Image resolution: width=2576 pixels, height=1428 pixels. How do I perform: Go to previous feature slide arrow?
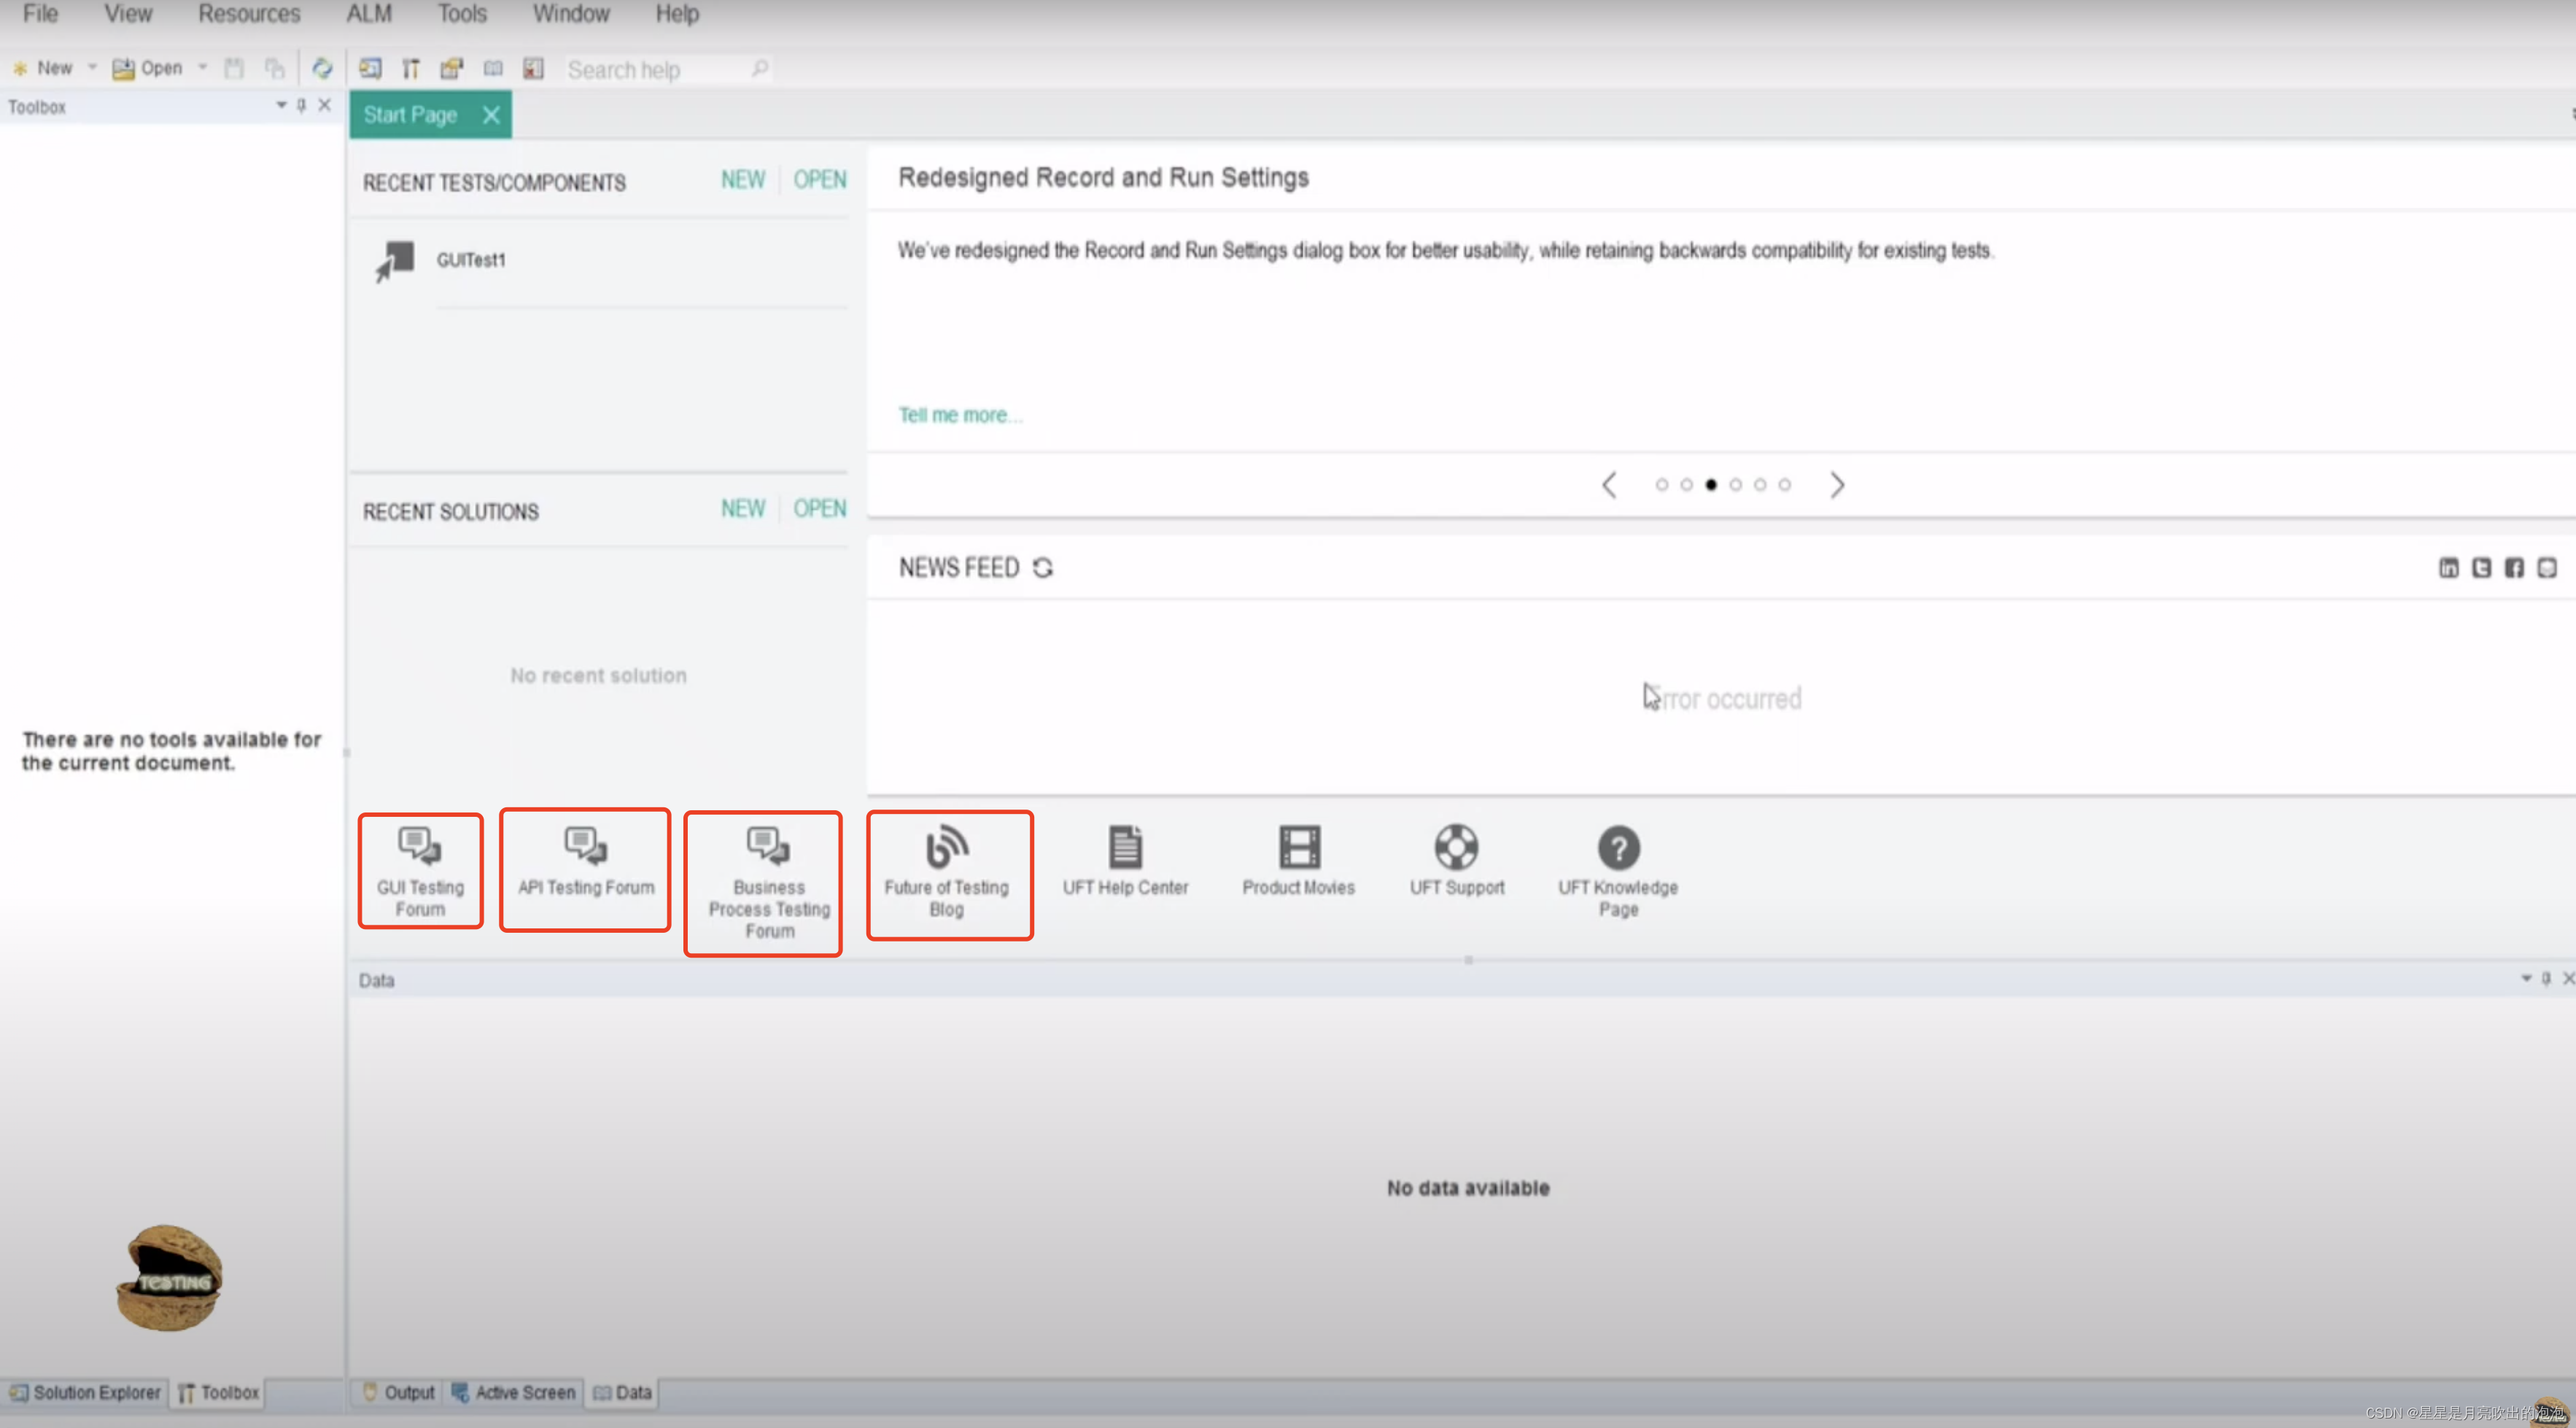point(1609,485)
